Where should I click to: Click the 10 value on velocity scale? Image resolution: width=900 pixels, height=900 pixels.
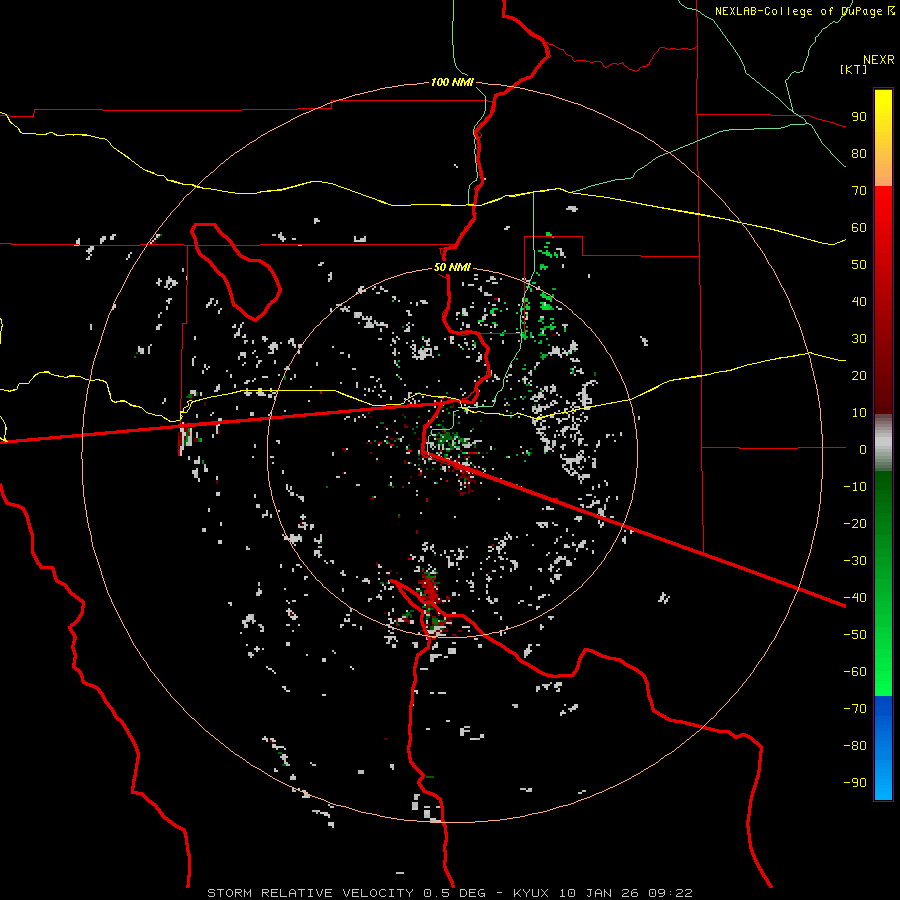(x=859, y=413)
